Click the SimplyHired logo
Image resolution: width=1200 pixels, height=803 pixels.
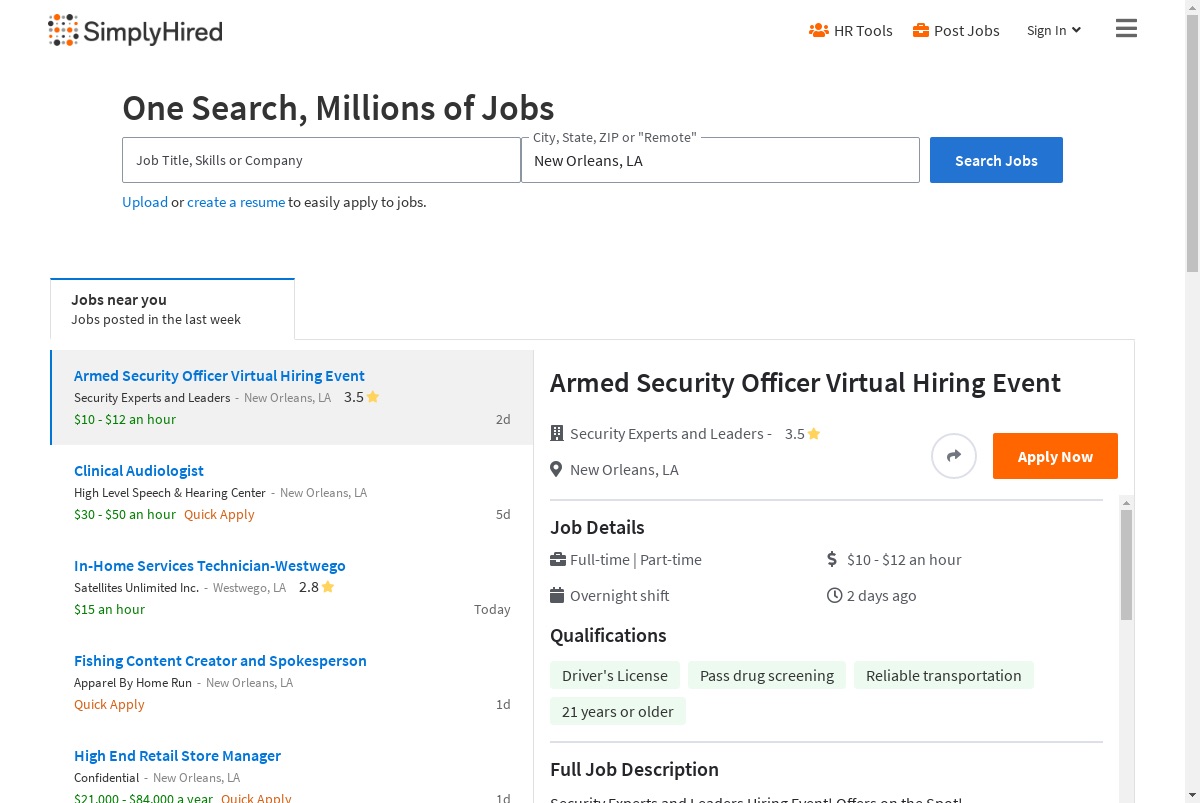(x=135, y=31)
